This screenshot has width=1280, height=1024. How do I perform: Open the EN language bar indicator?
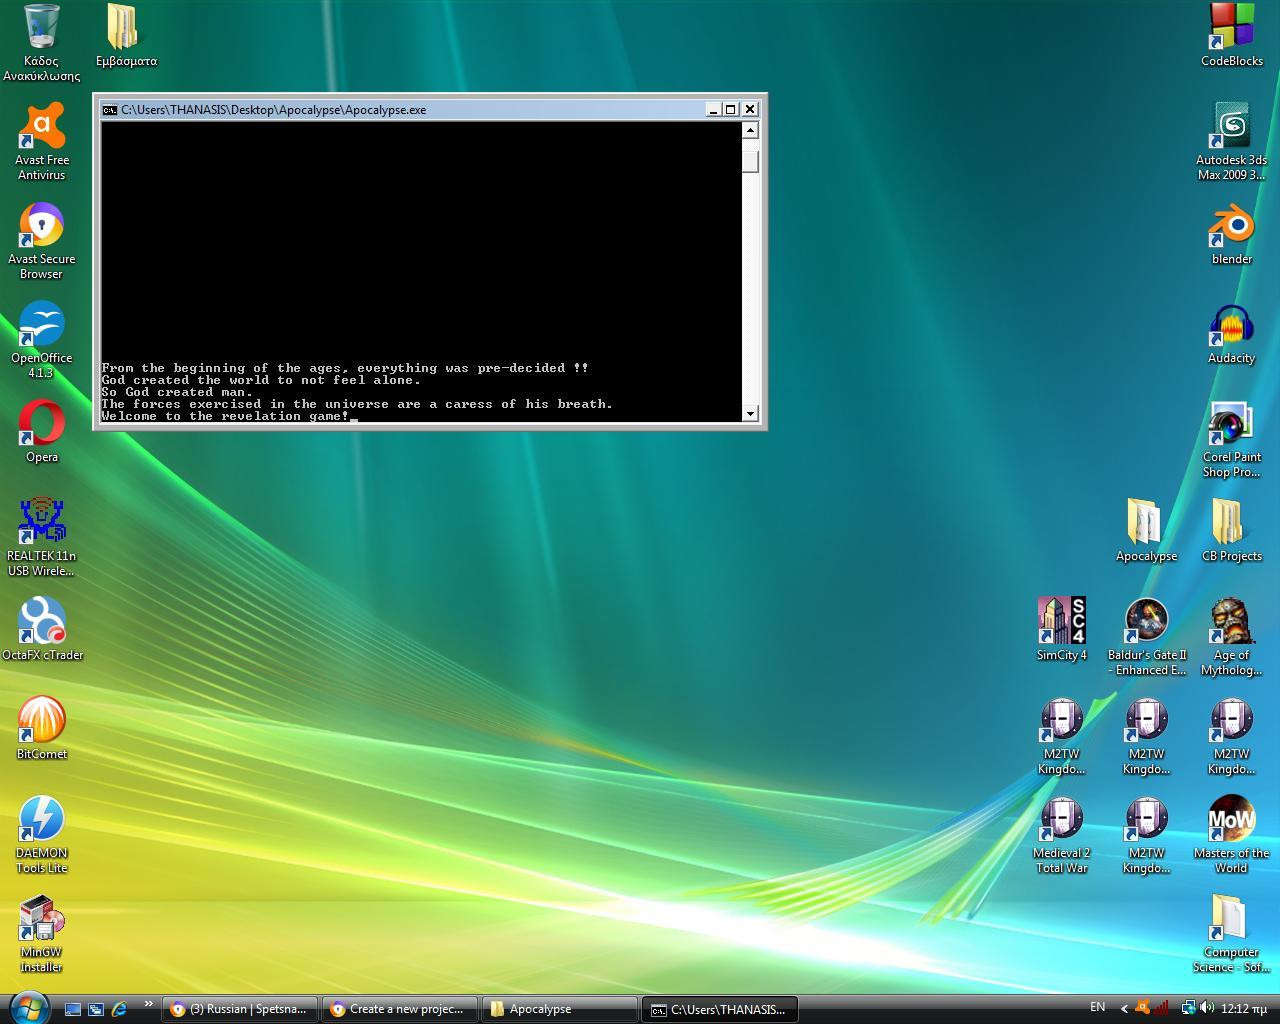click(x=1097, y=1007)
